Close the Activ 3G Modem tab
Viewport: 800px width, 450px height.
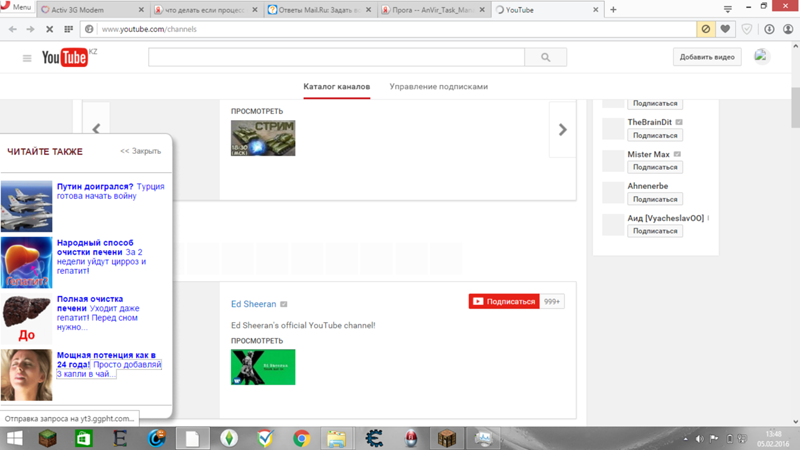pyautogui.click(x=141, y=10)
